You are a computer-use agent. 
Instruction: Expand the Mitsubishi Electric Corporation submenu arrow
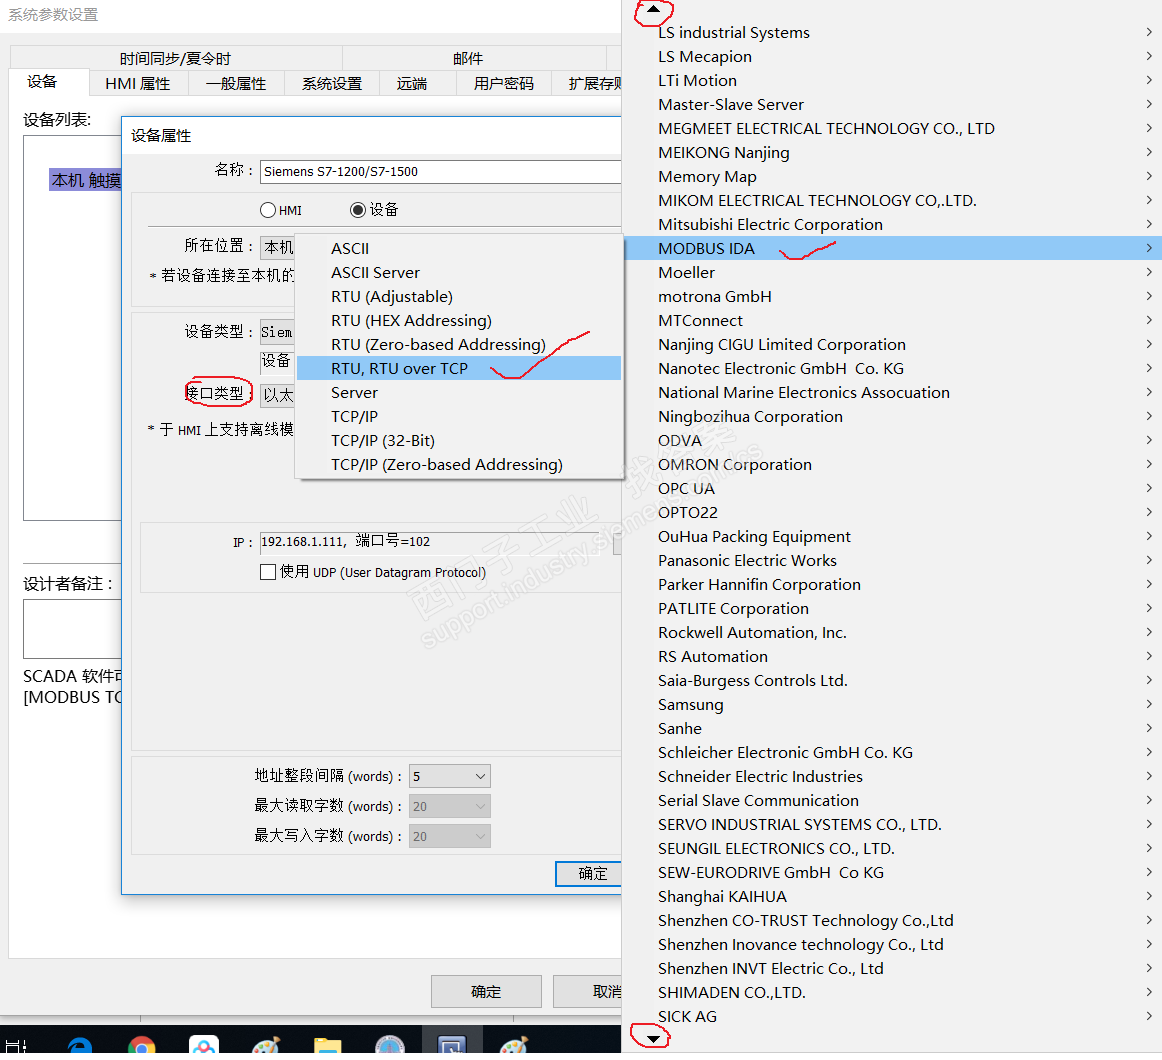pyautogui.click(x=1149, y=224)
